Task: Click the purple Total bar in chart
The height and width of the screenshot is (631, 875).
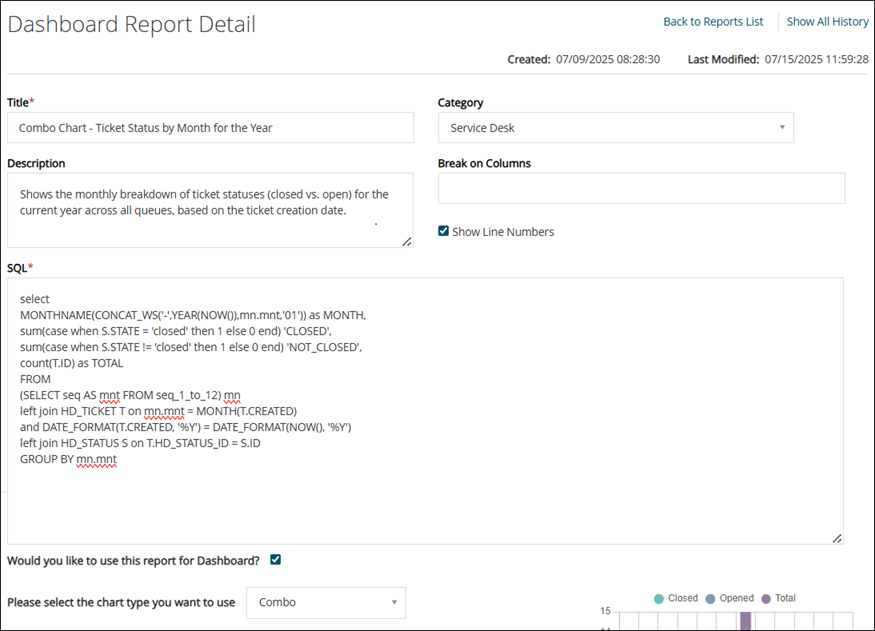Action: click(x=745, y=621)
